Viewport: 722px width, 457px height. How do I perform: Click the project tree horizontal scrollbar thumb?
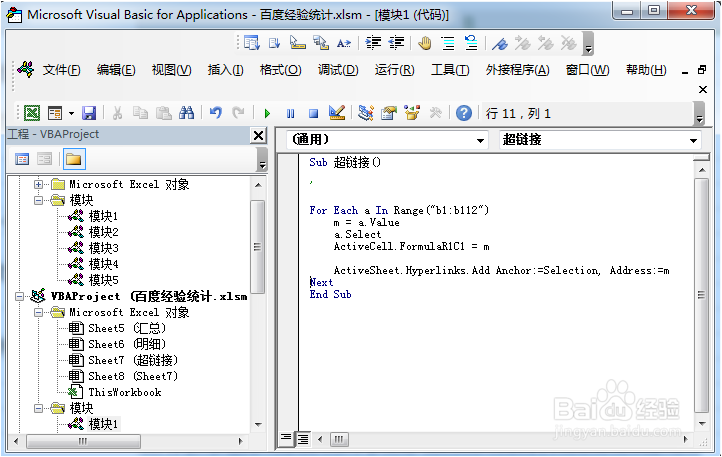tap(83, 441)
